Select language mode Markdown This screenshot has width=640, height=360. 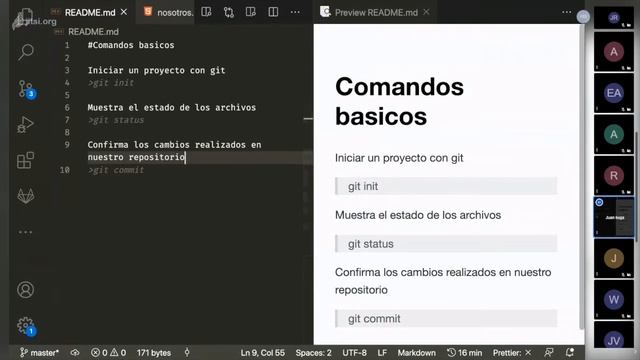coord(416,353)
